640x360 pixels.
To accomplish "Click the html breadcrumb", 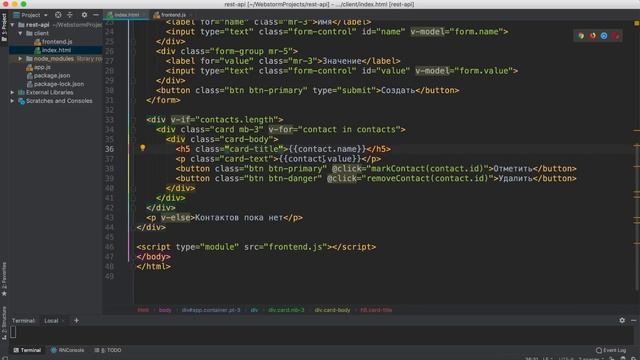I will point(143,310).
